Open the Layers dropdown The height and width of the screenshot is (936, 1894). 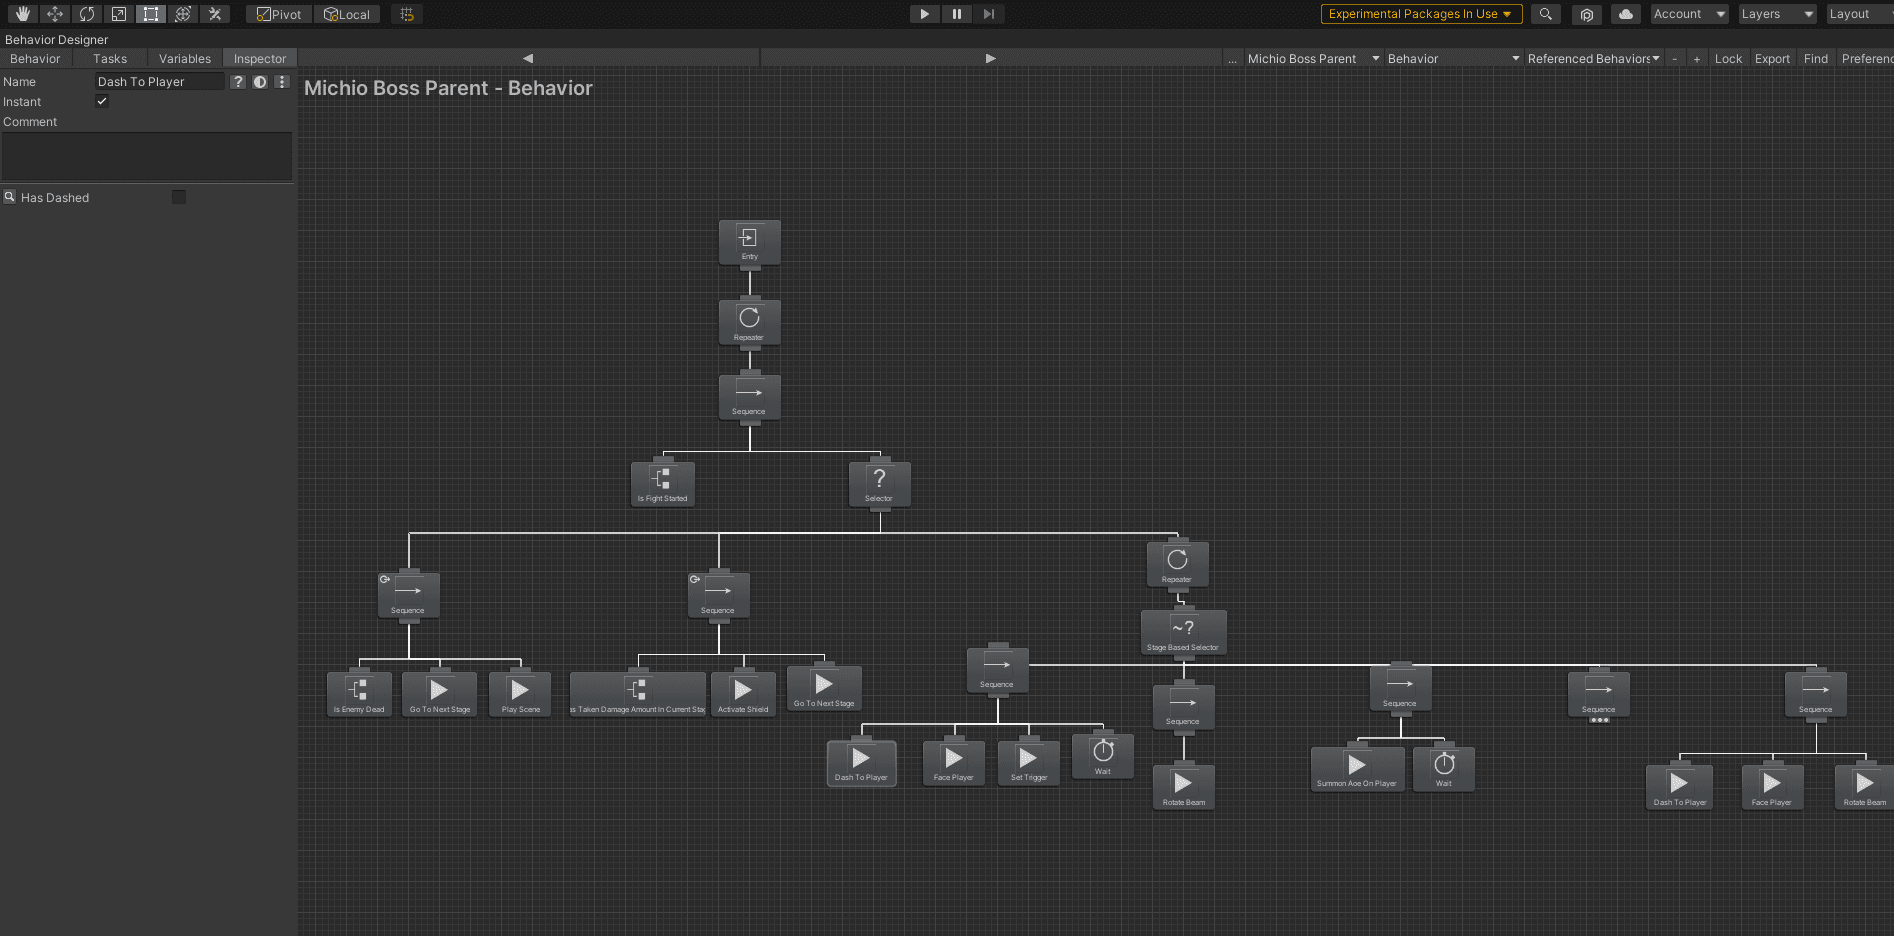pyautogui.click(x=1777, y=14)
